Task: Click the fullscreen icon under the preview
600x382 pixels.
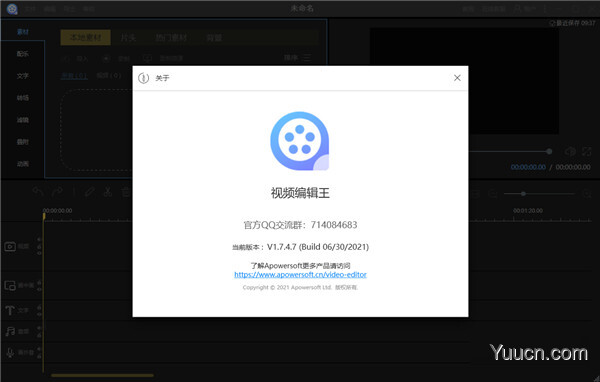Action: (587, 152)
